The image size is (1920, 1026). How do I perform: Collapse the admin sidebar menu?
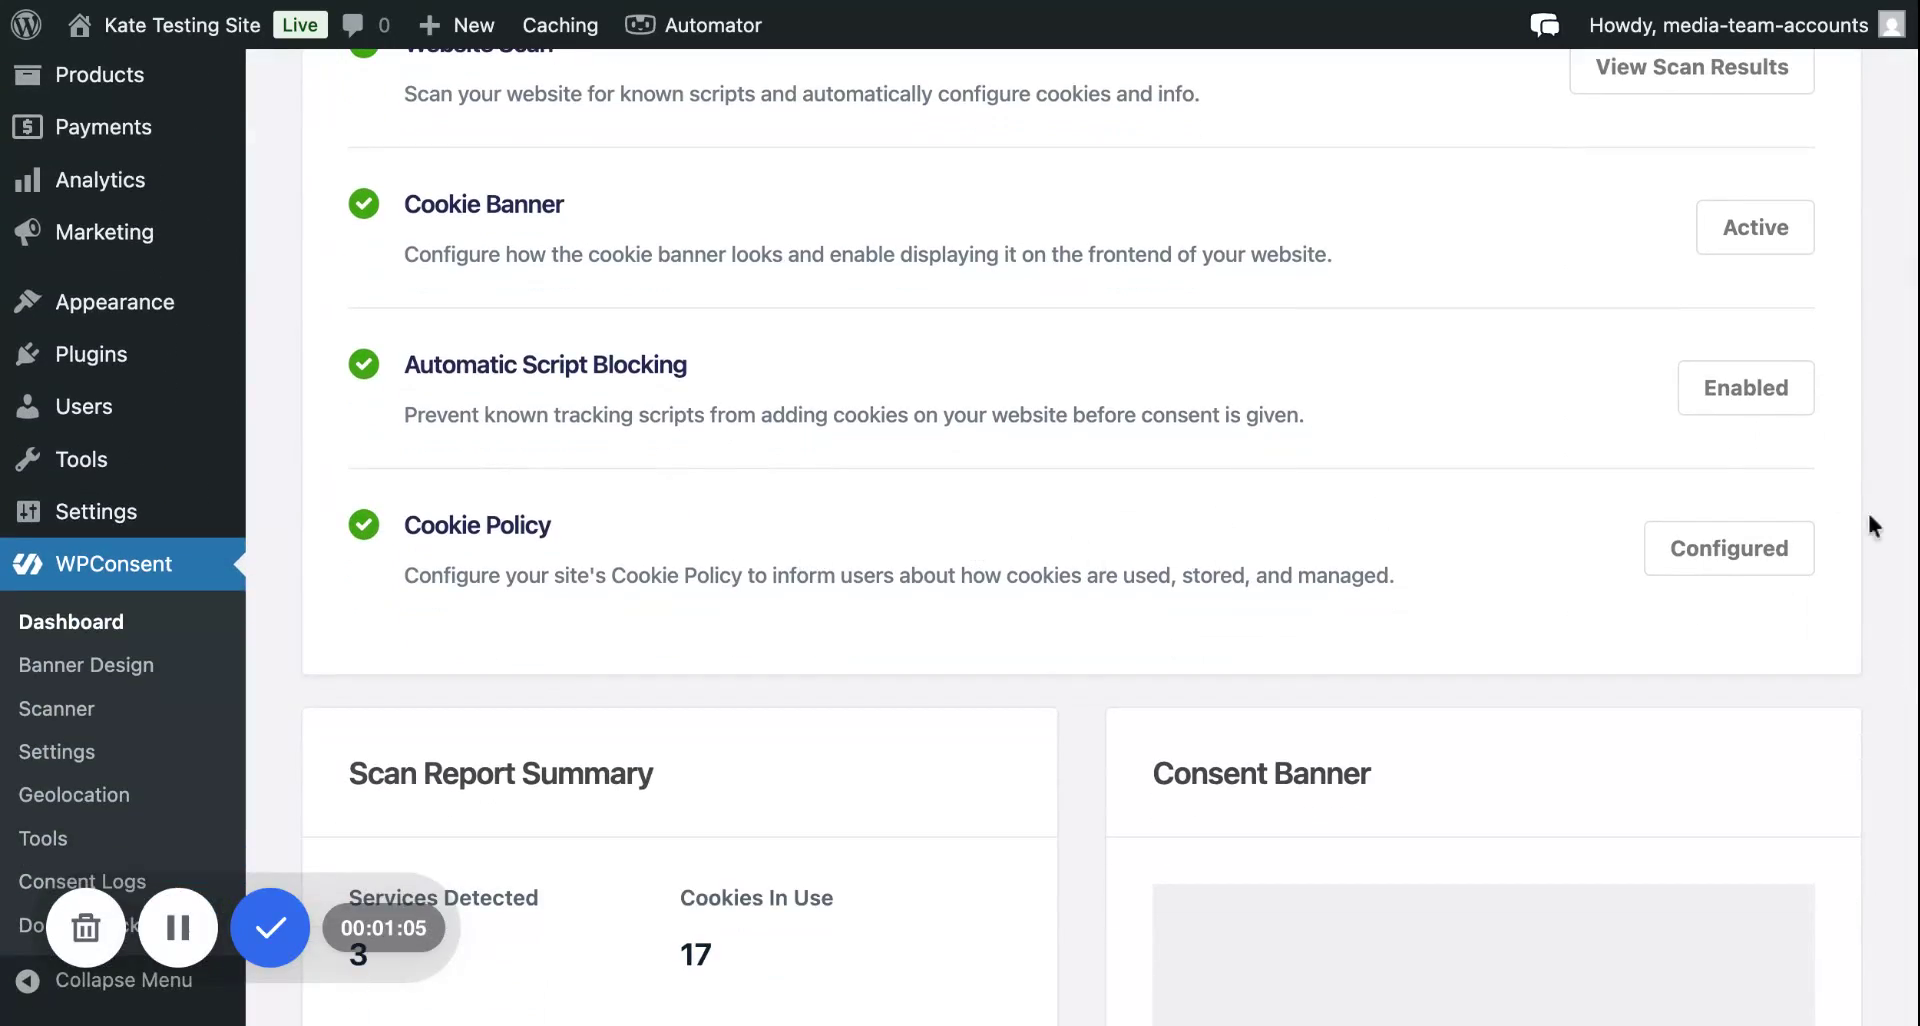click(x=104, y=980)
